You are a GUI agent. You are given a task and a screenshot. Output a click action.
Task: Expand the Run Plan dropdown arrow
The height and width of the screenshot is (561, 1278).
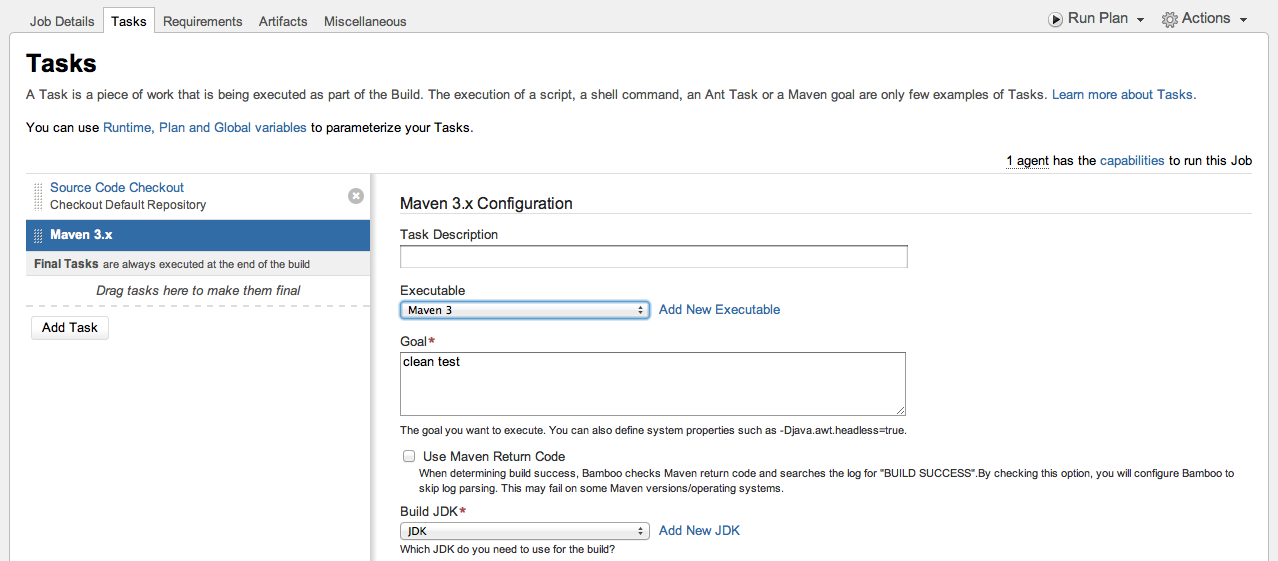click(1140, 20)
